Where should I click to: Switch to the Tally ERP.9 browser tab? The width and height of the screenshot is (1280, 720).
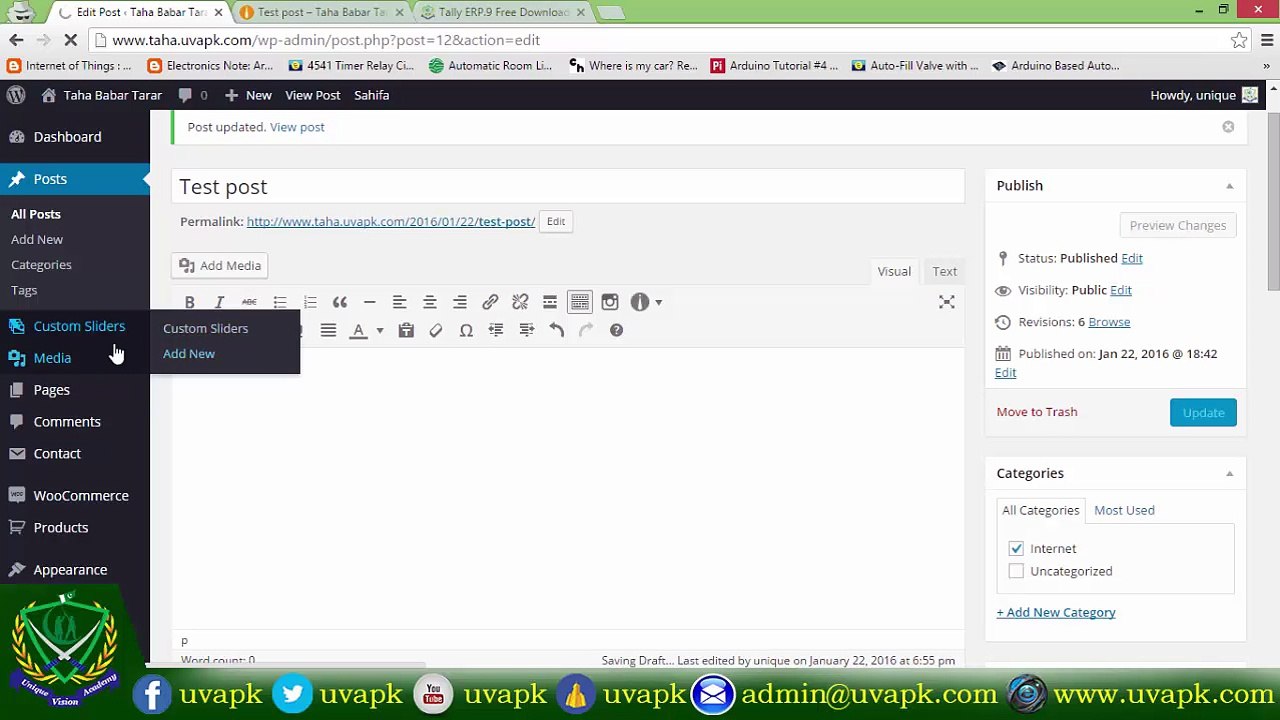coord(503,12)
